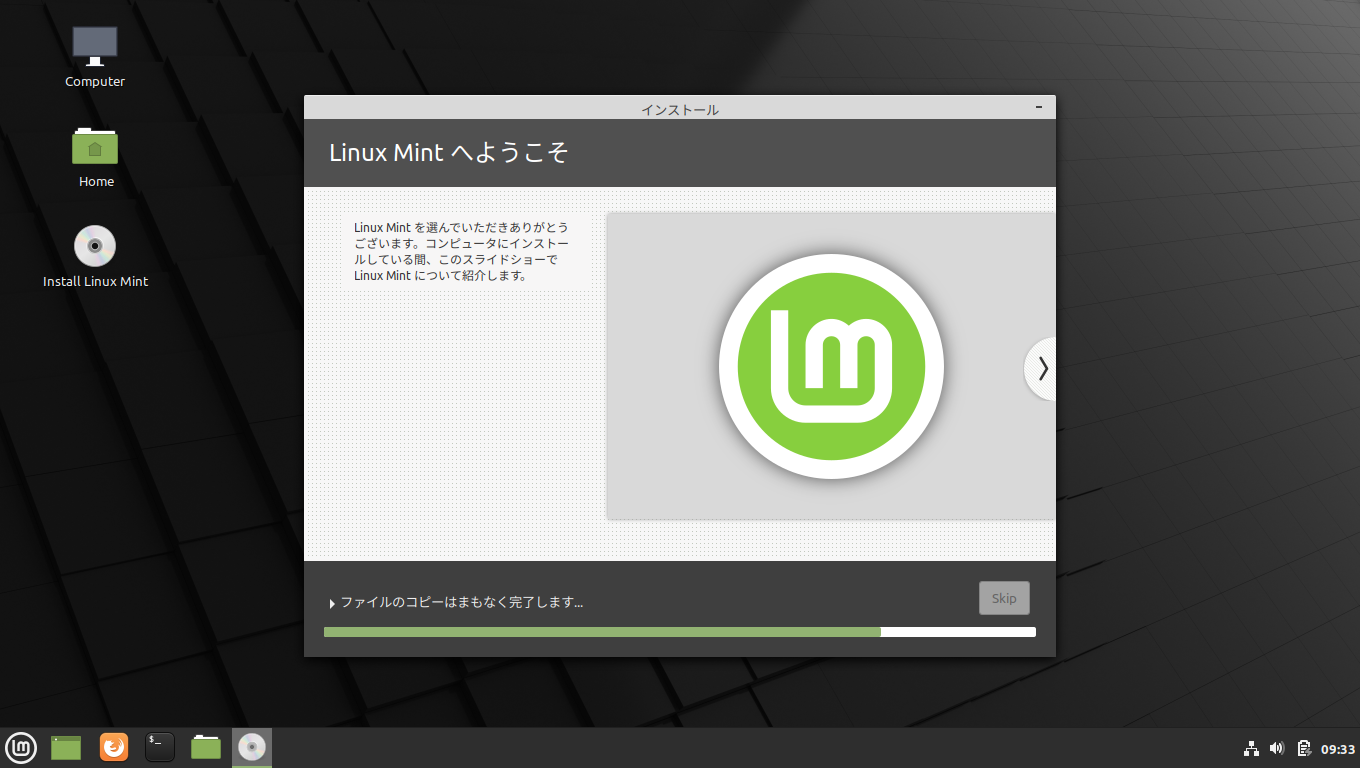Select the installer disc taskbar entry
This screenshot has height=768, width=1360.
point(252,747)
